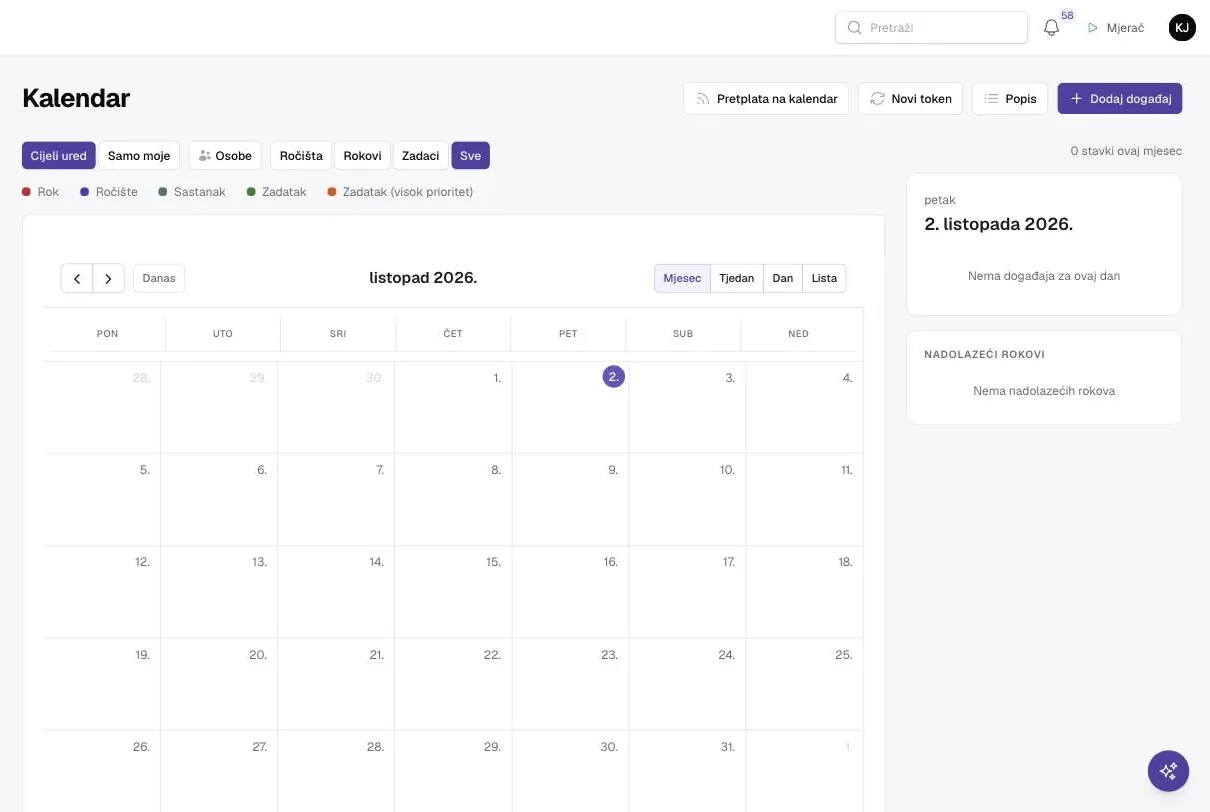The width and height of the screenshot is (1210, 812).
Task: Open the notifications bell icon
Action: click(1051, 28)
